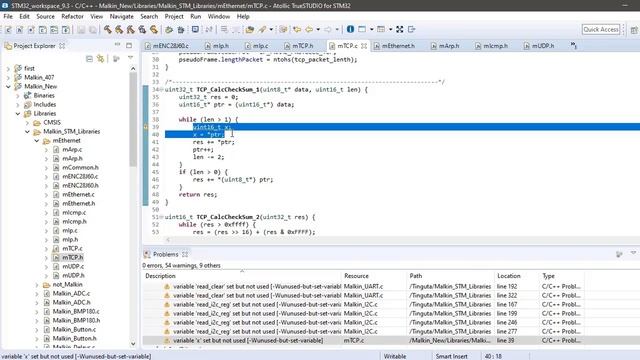Click line 48 'return res;' in editor
This screenshot has width=640, height=360.
[x=198, y=195]
